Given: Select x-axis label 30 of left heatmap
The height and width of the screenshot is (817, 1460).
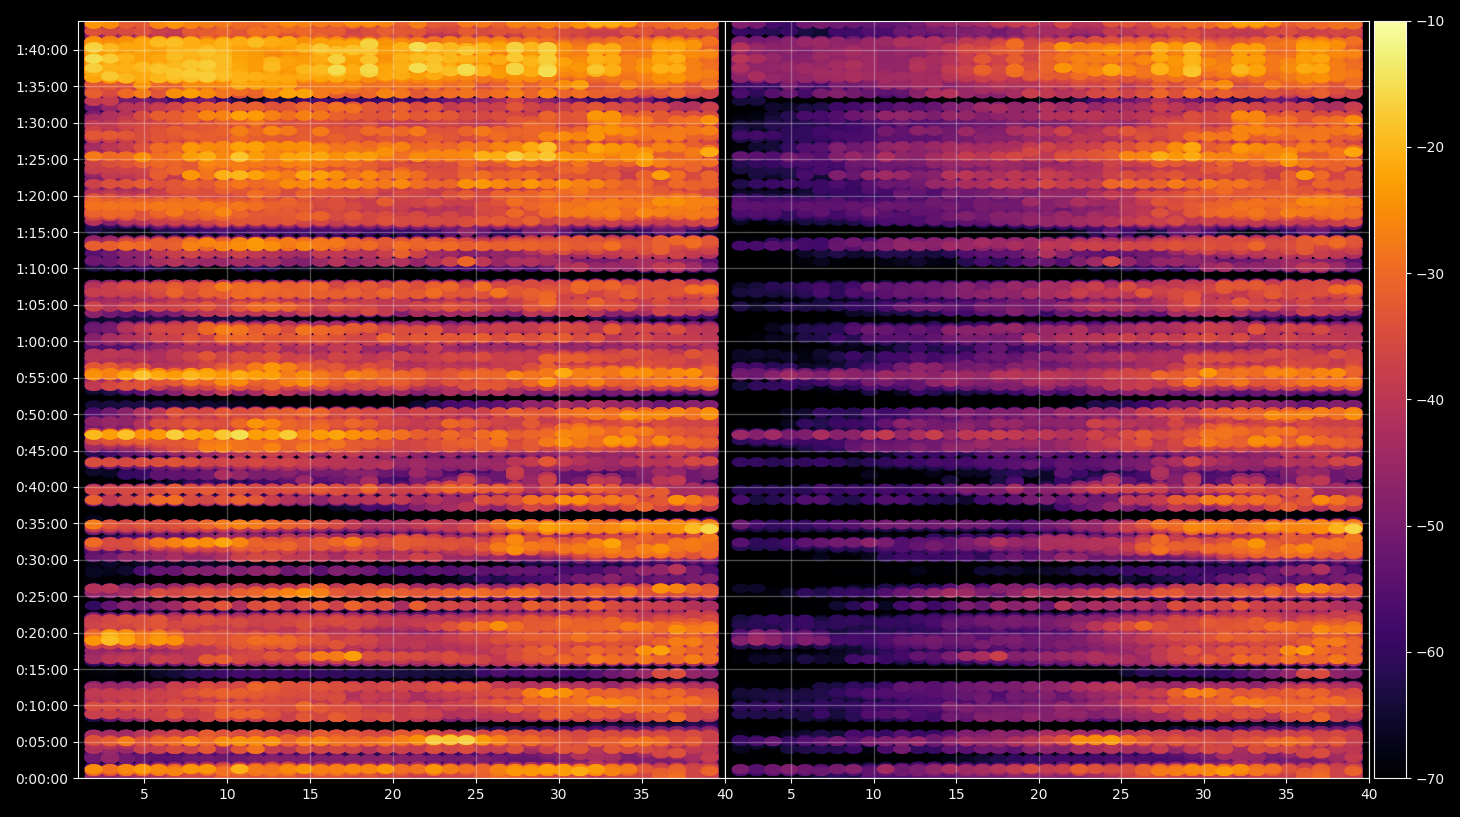Looking at the screenshot, I should (558, 795).
